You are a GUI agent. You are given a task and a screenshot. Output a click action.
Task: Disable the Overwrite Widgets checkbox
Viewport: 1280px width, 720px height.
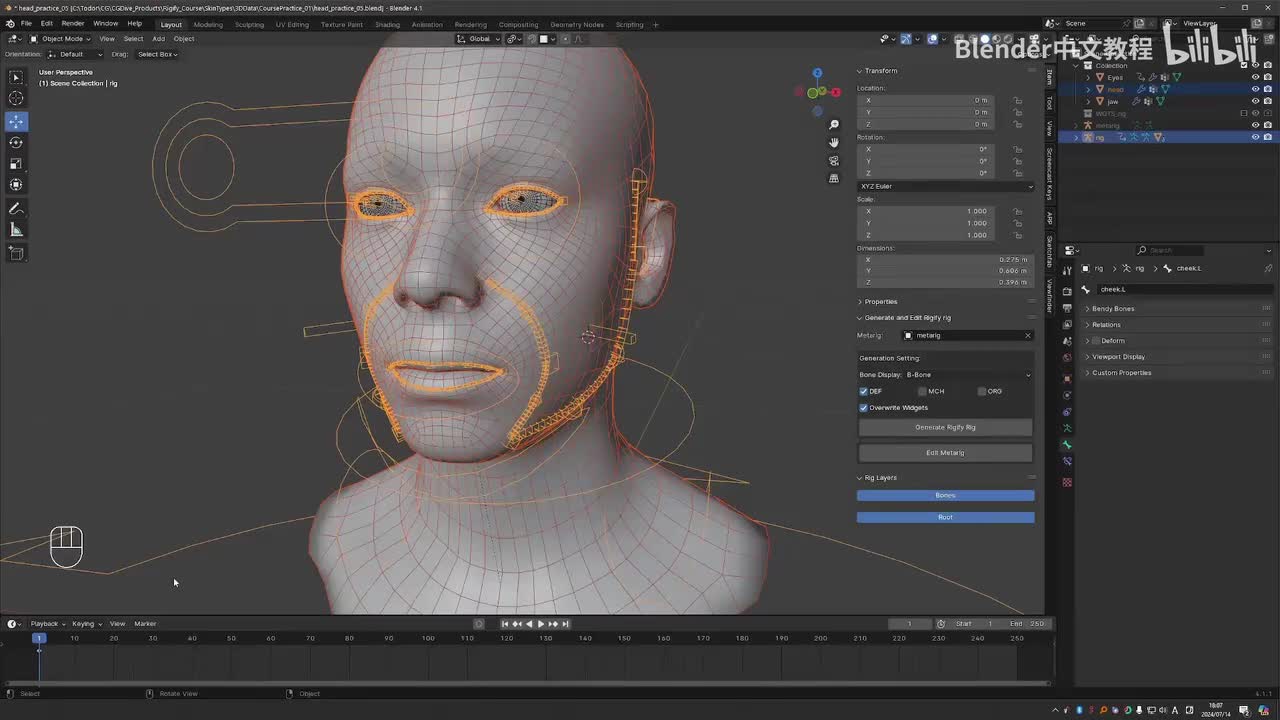click(x=864, y=408)
